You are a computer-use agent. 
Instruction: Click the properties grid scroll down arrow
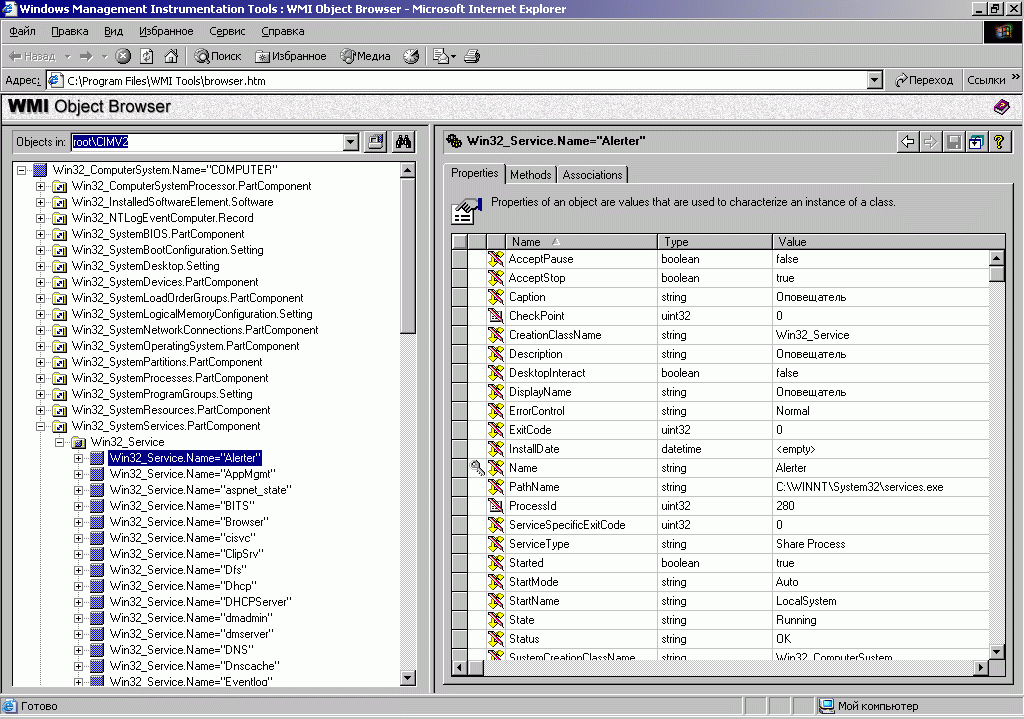coord(997,651)
